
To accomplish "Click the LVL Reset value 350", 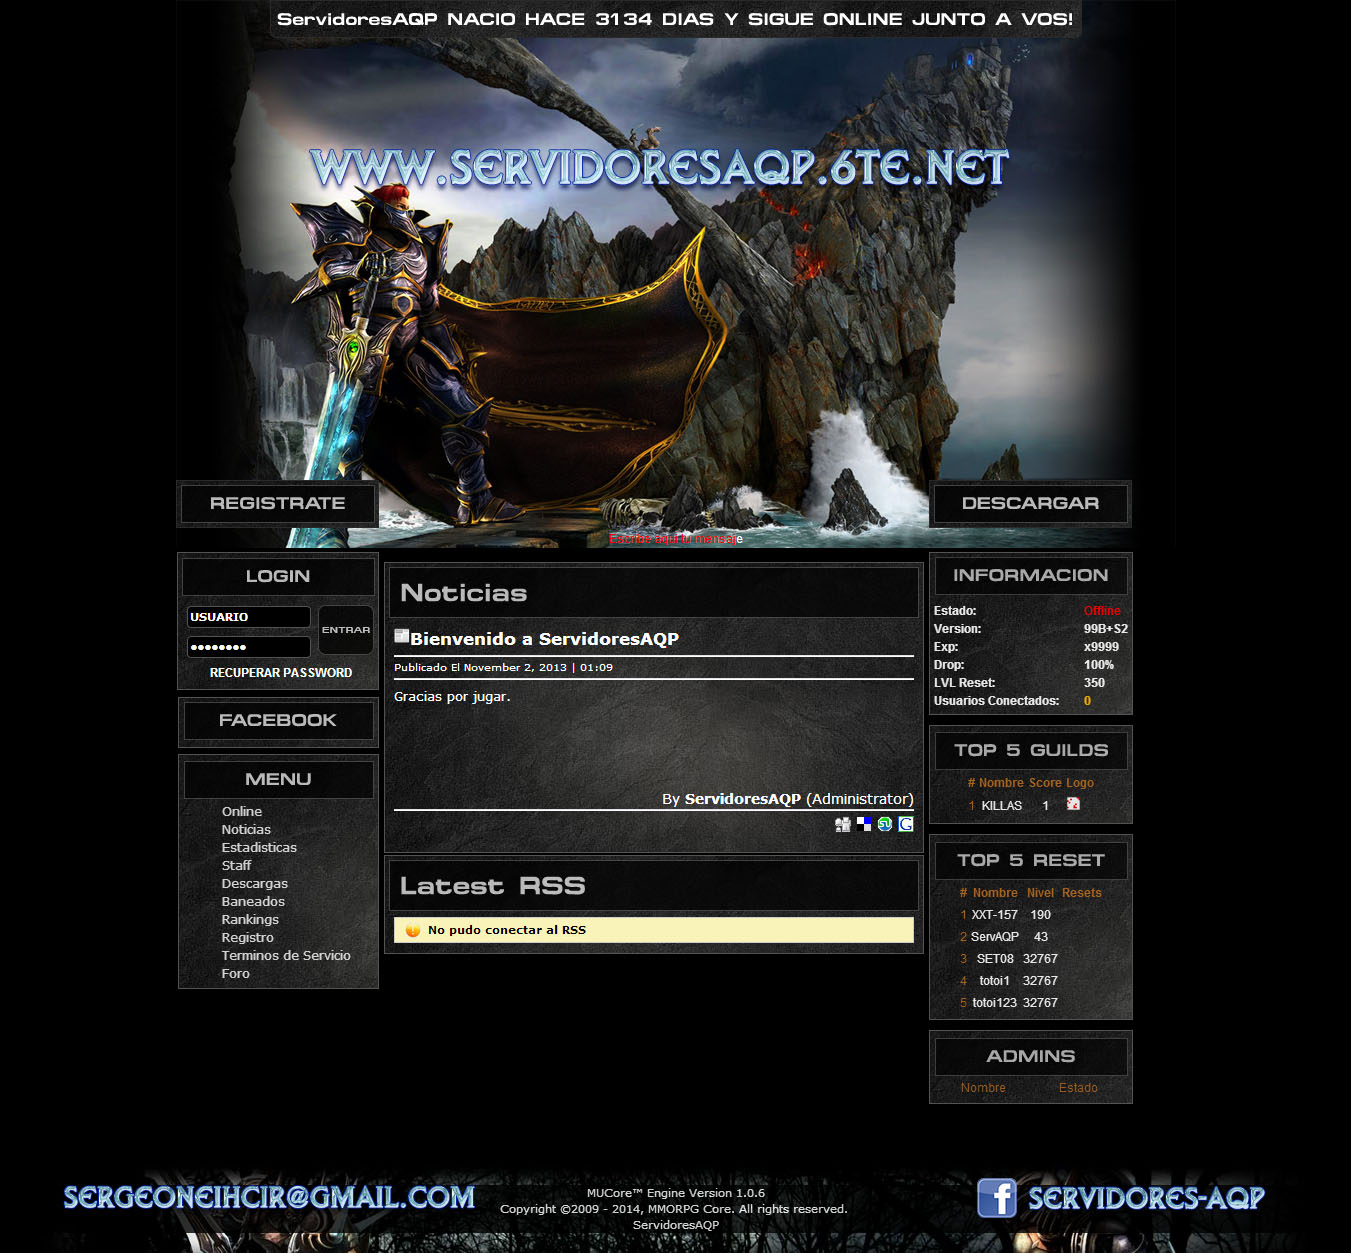I will point(1095,683).
